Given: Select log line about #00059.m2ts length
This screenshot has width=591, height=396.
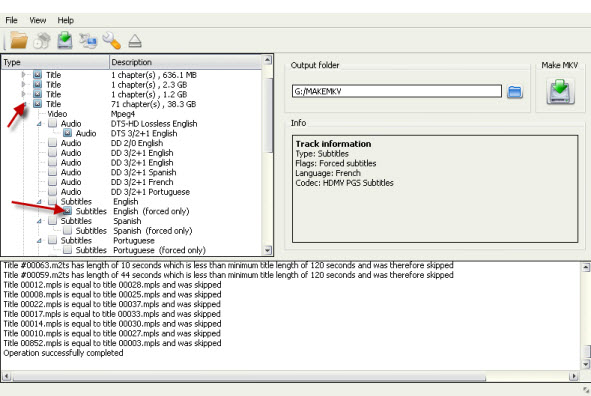Looking at the screenshot, I should 228,275.
